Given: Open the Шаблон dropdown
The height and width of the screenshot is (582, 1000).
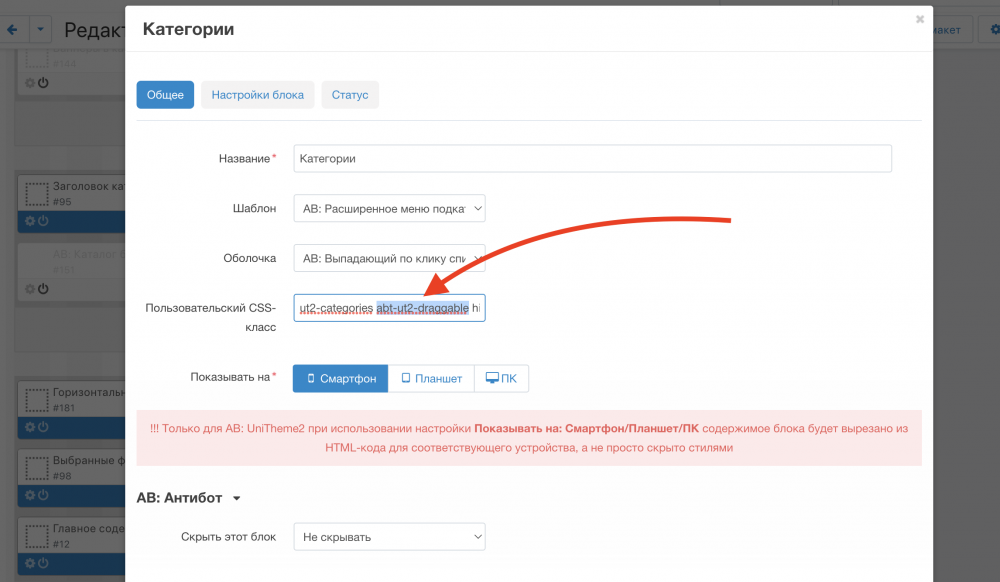Looking at the screenshot, I should pyautogui.click(x=389, y=209).
